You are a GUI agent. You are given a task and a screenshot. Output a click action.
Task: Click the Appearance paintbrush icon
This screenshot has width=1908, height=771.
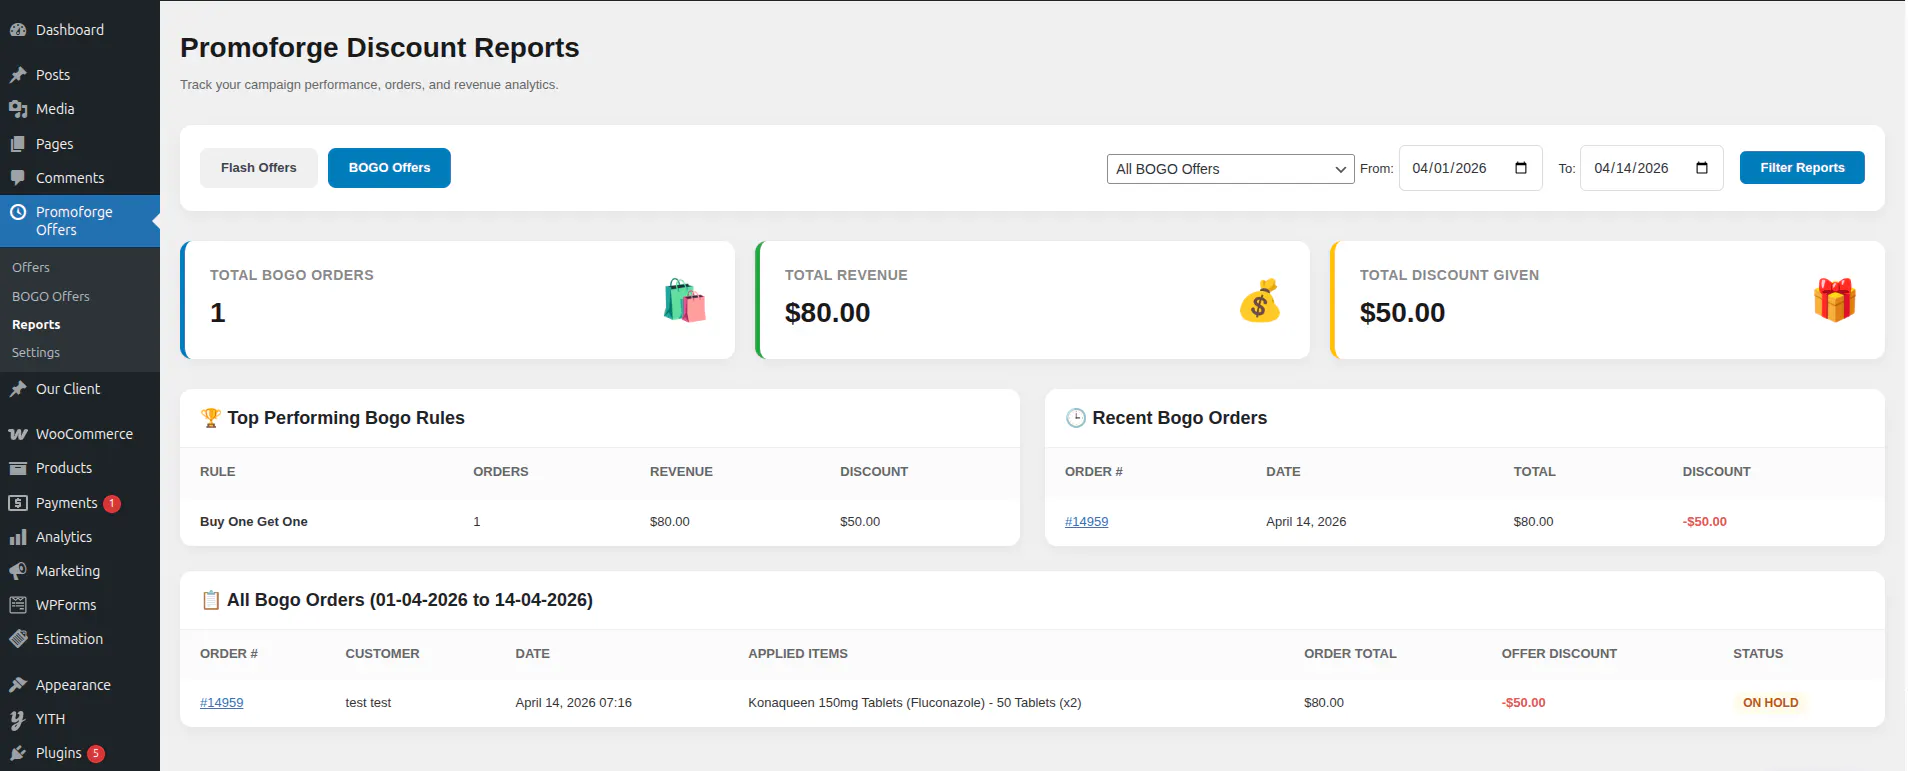click(x=18, y=685)
